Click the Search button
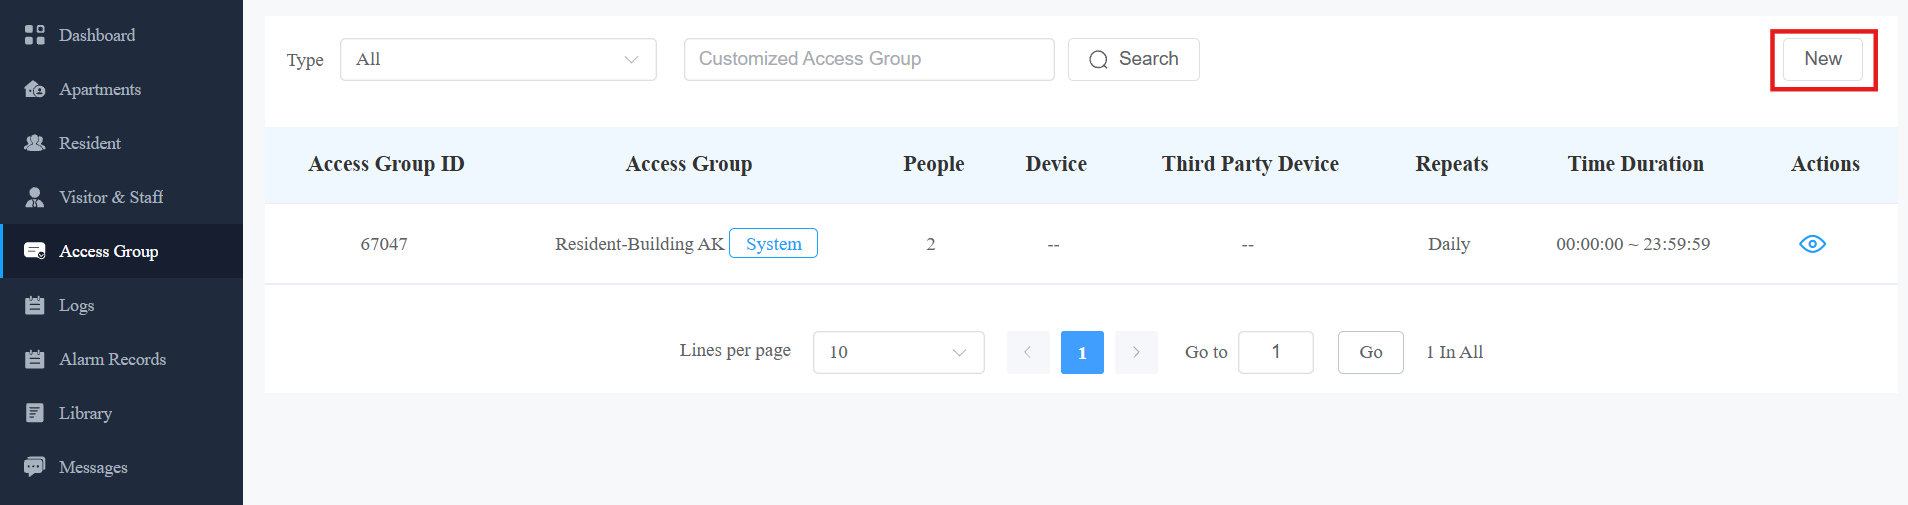The image size is (1908, 505). pos(1134,59)
